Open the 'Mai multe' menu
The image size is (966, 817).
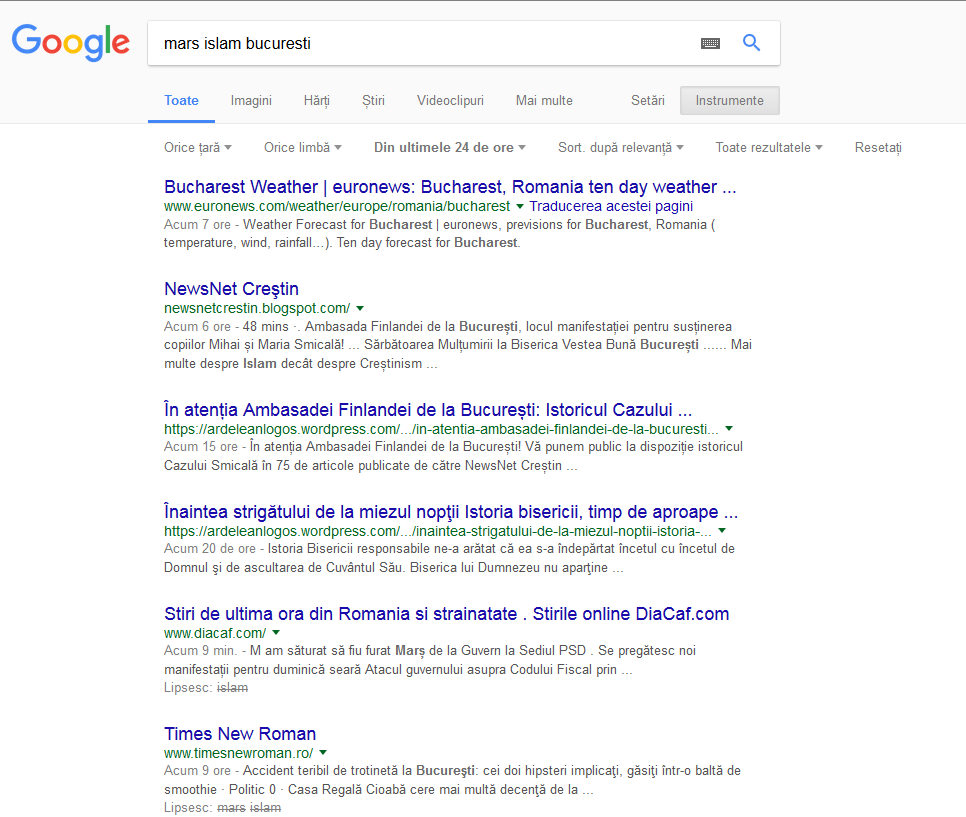tap(544, 101)
